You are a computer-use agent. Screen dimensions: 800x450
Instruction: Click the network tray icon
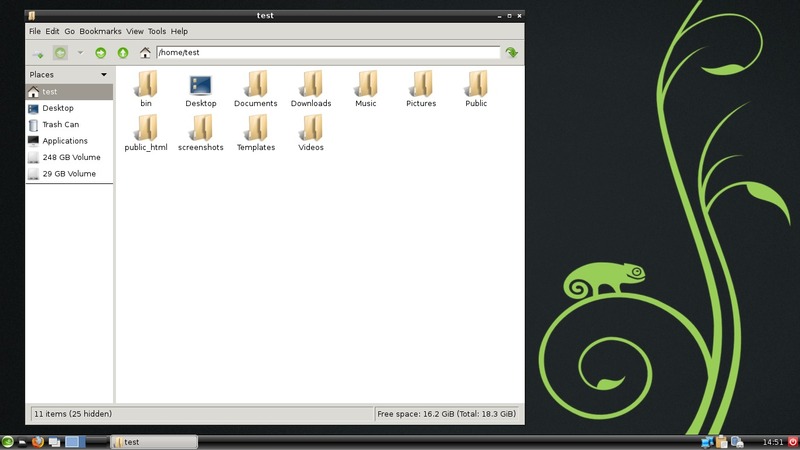707,442
